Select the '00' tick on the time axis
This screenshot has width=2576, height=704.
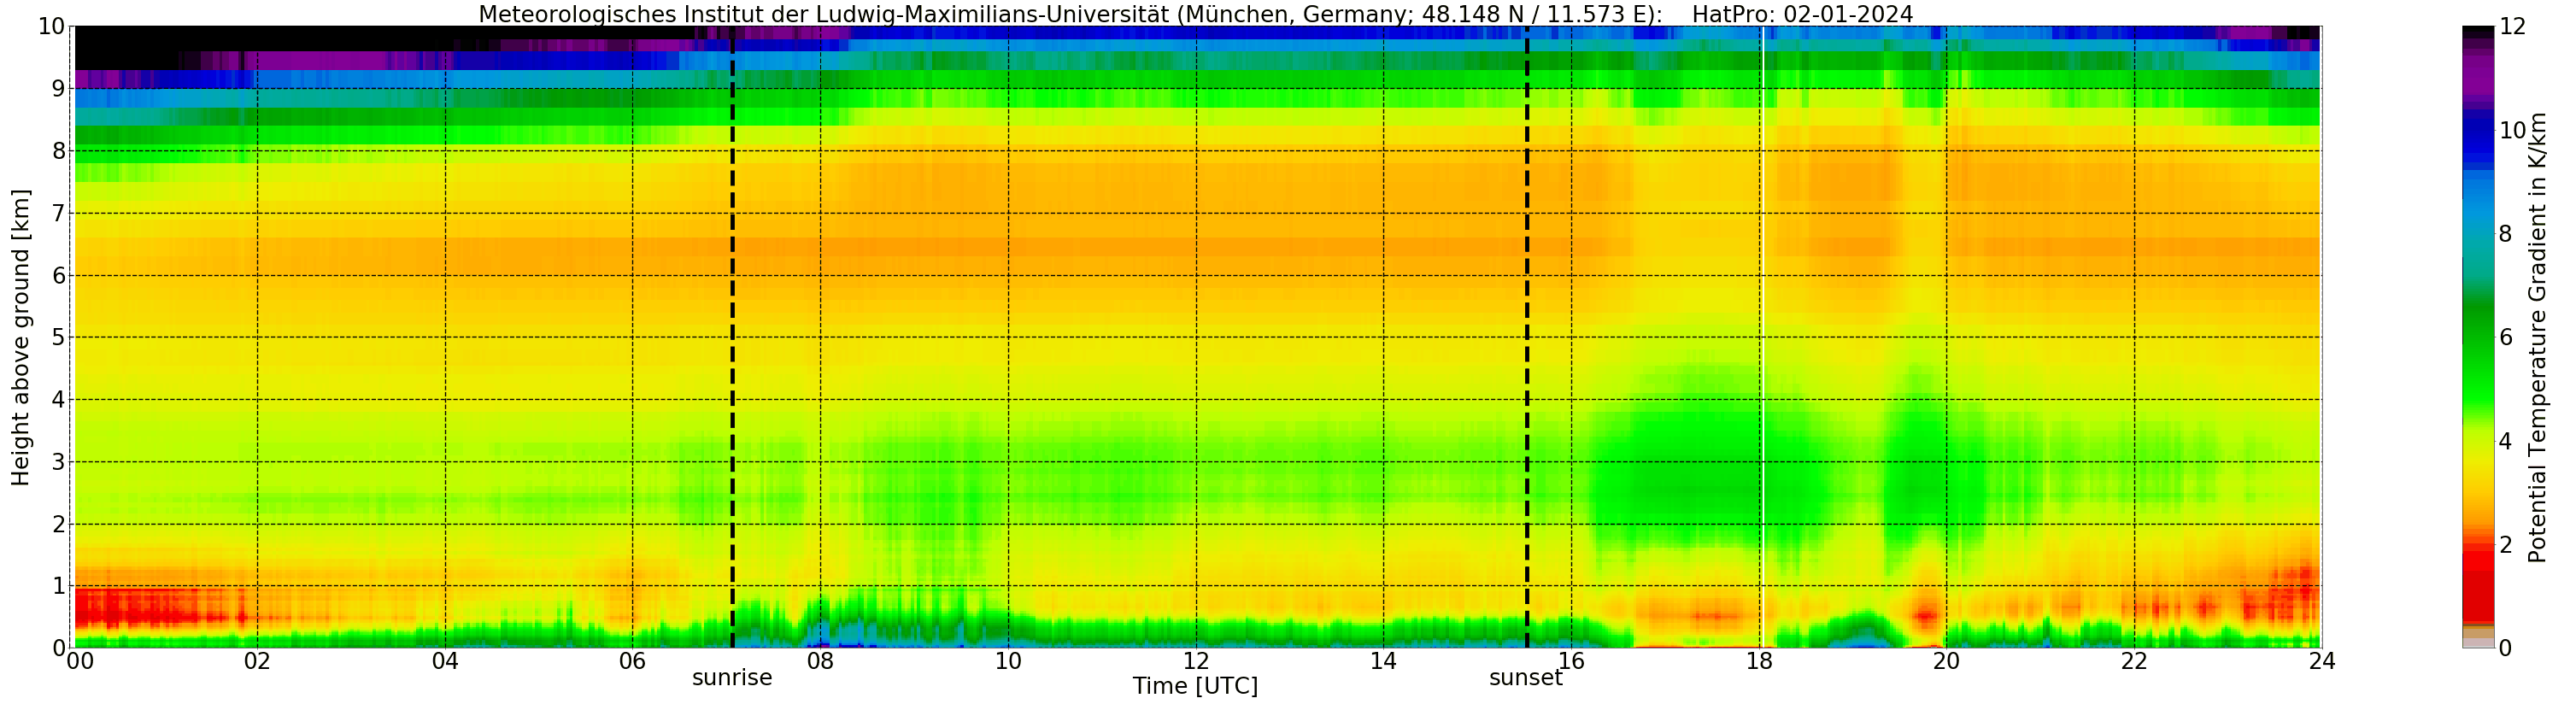click(x=80, y=661)
